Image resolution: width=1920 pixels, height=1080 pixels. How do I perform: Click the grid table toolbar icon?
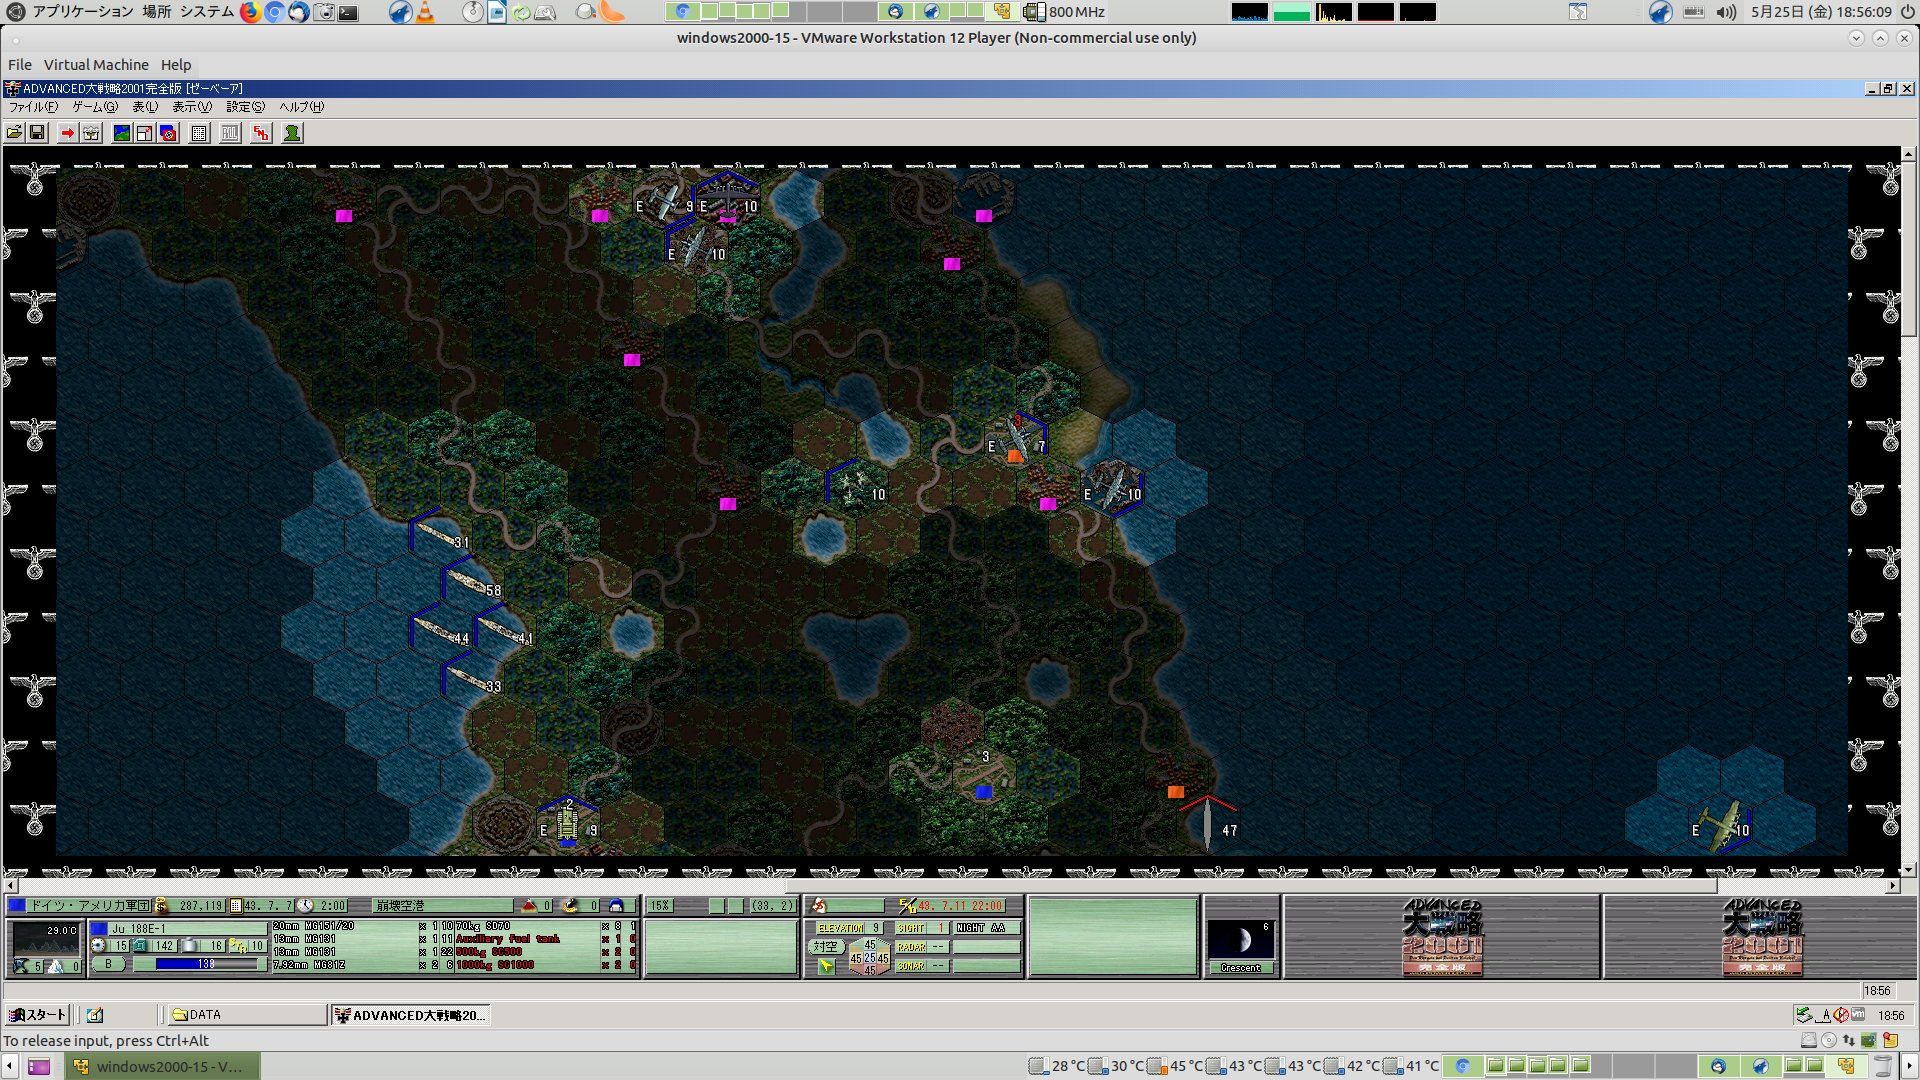[199, 133]
